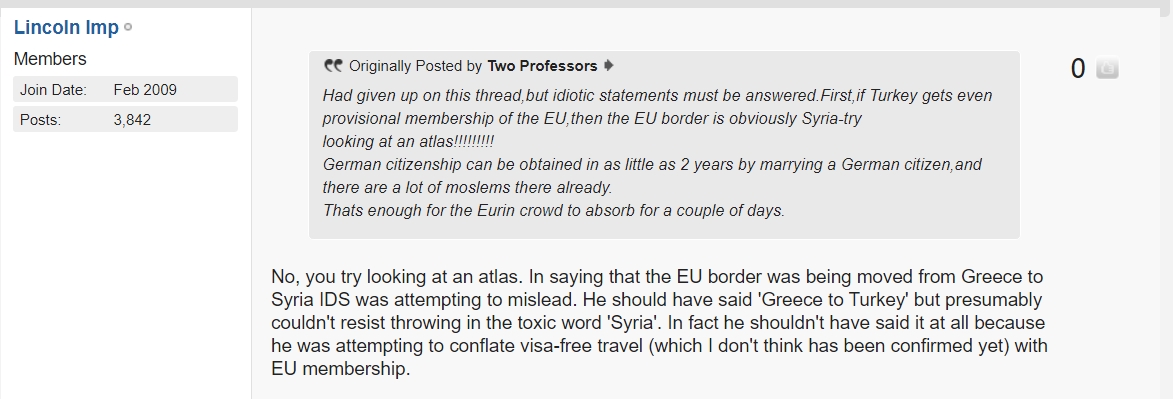Select the Join Date info row
This screenshot has width=1173, height=399.
(x=125, y=89)
